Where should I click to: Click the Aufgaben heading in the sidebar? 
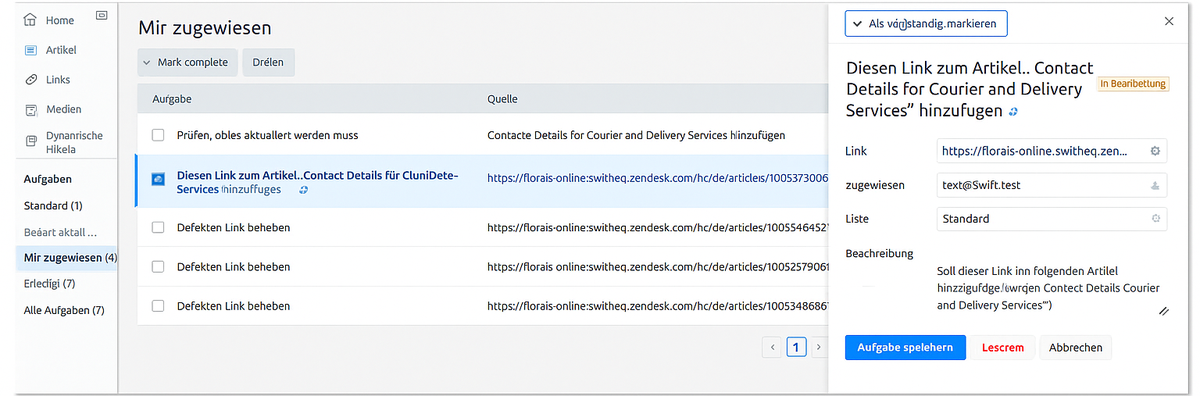pyautogui.click(x=48, y=179)
